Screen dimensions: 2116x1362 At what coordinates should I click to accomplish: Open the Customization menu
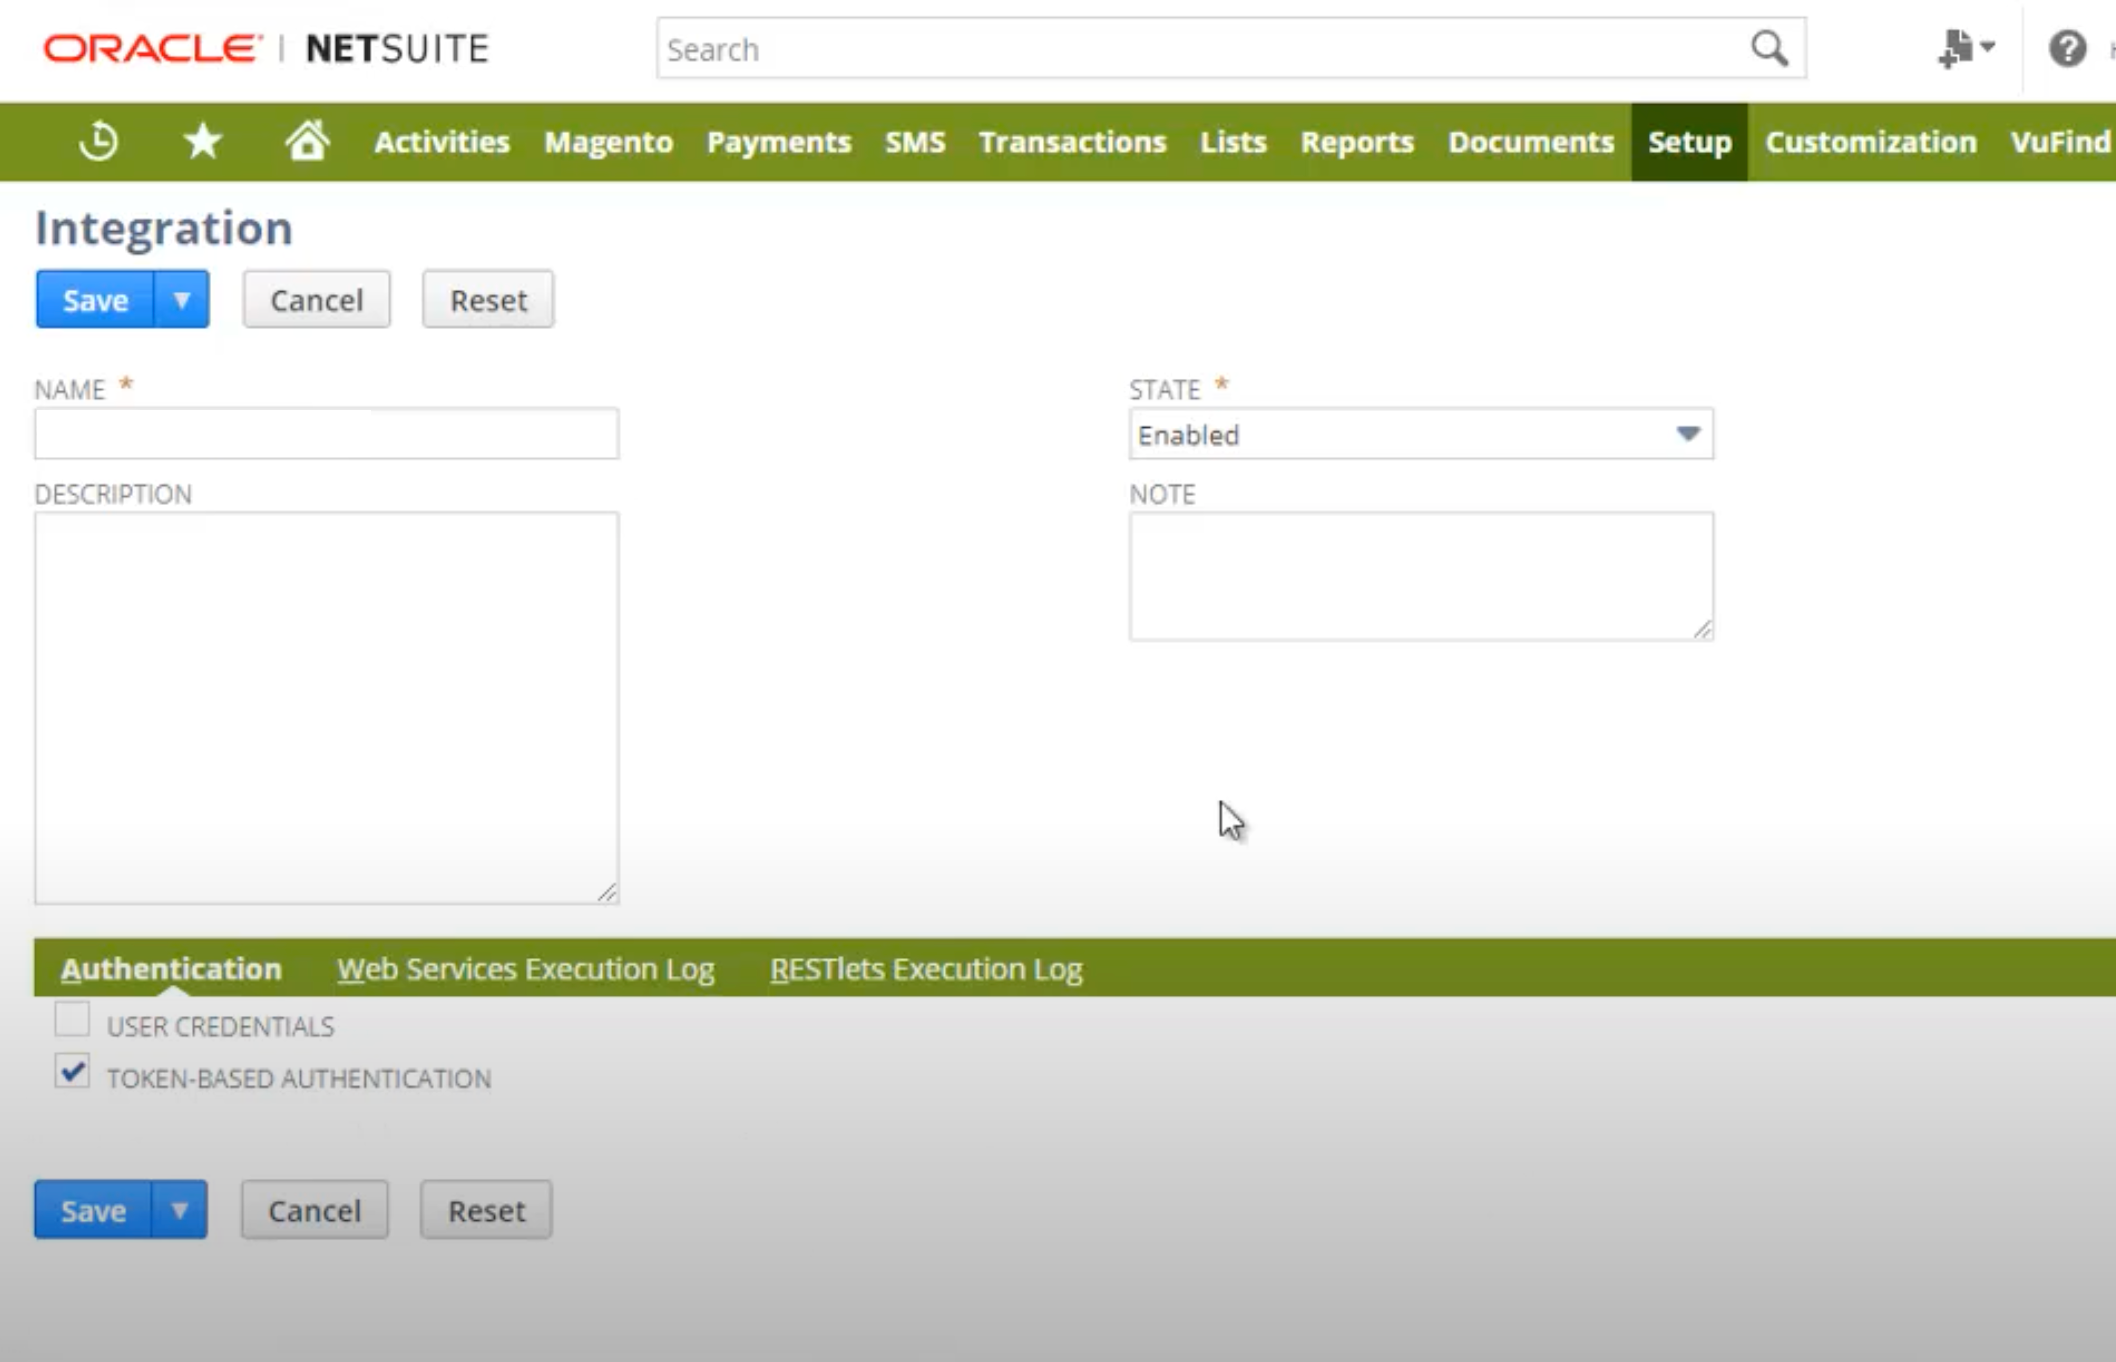pos(1870,142)
